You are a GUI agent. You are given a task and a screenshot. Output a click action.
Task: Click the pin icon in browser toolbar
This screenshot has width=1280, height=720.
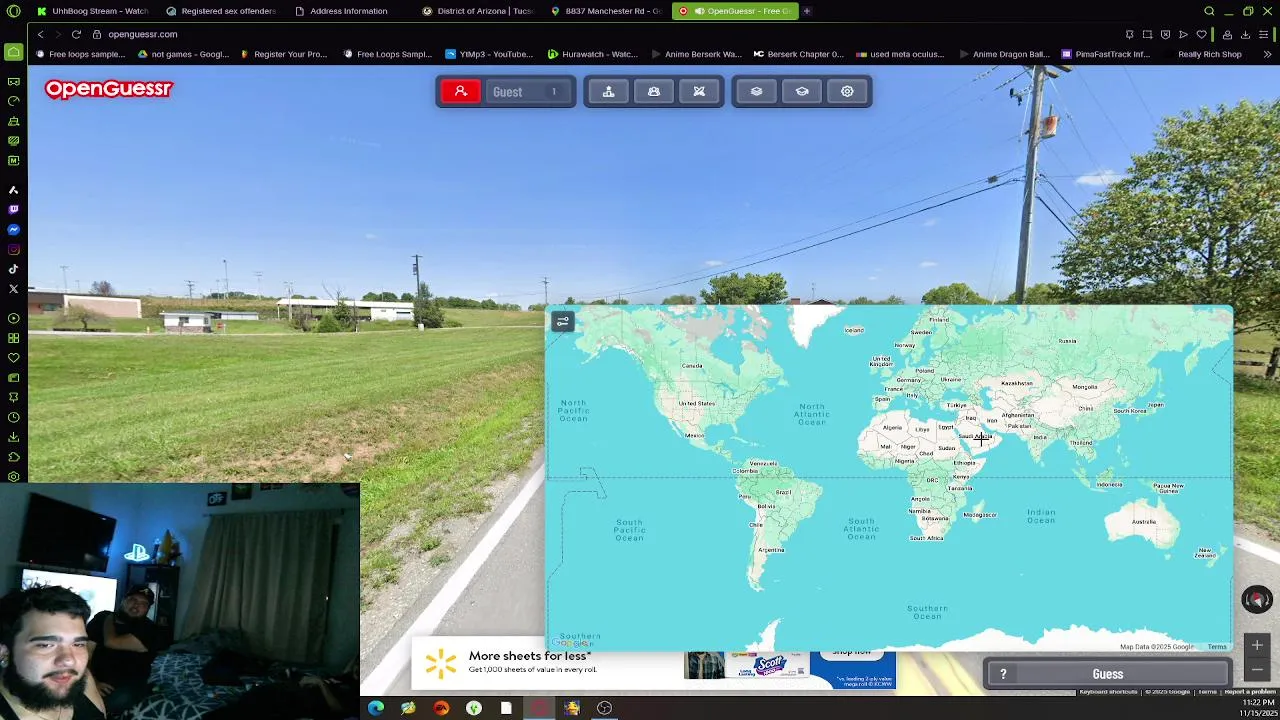(x=1129, y=34)
